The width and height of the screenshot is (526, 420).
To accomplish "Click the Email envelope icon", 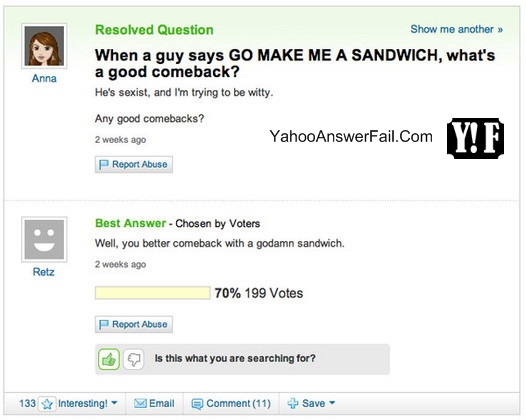I will 140,403.
